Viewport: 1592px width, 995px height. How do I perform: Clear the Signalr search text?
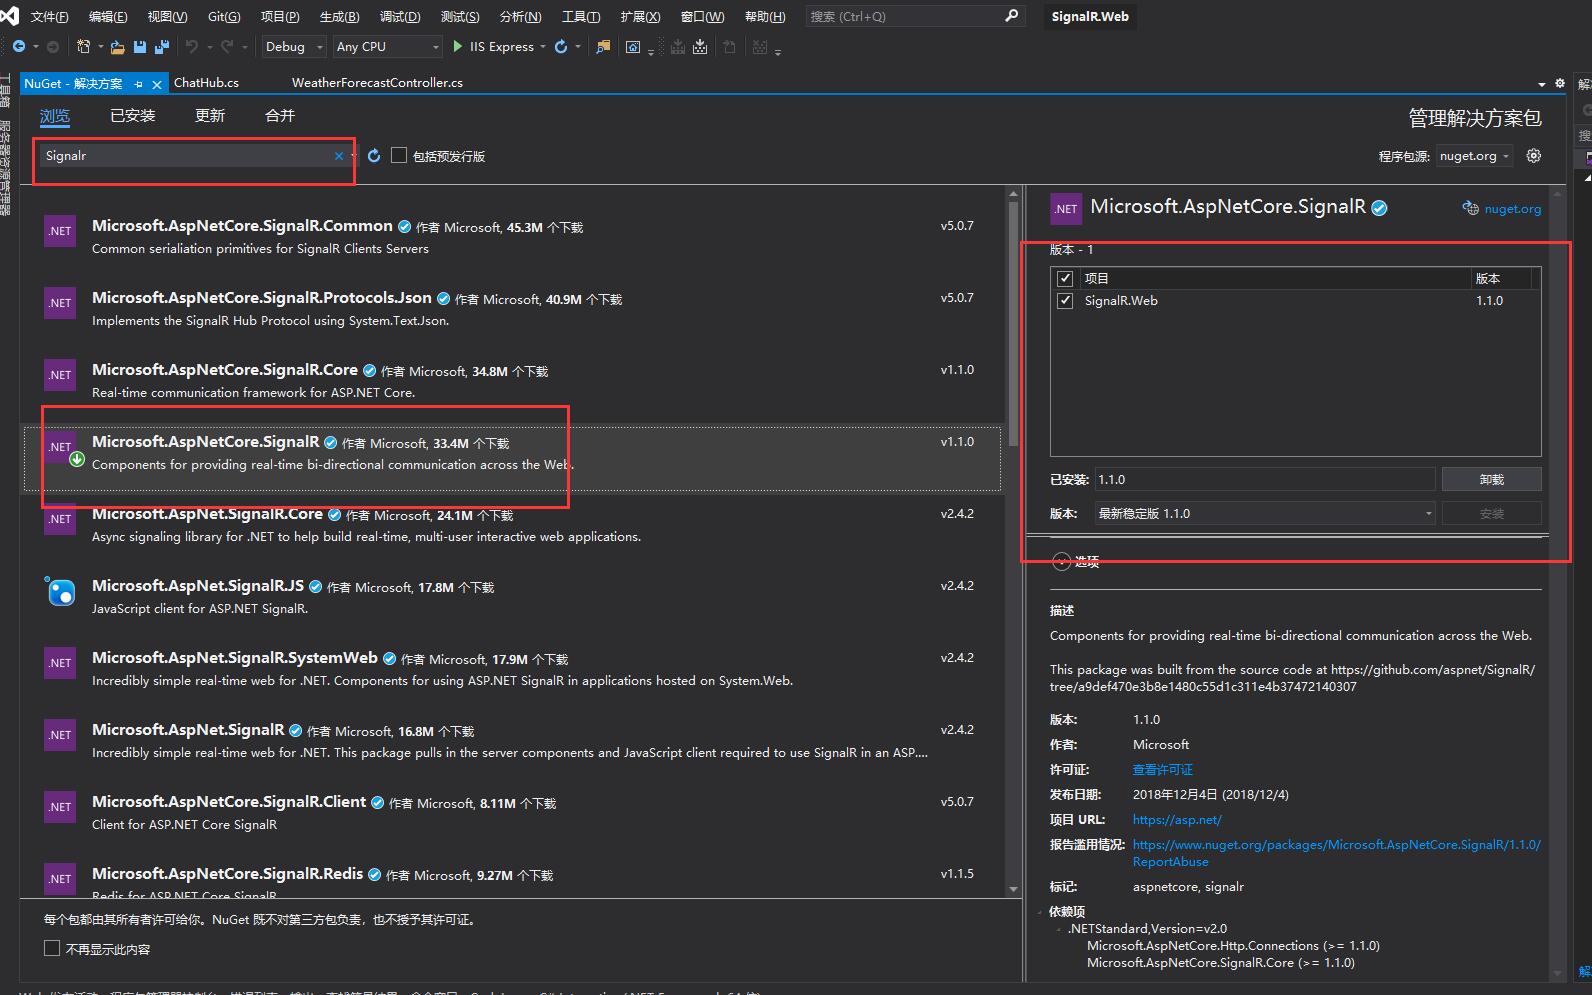(x=339, y=156)
